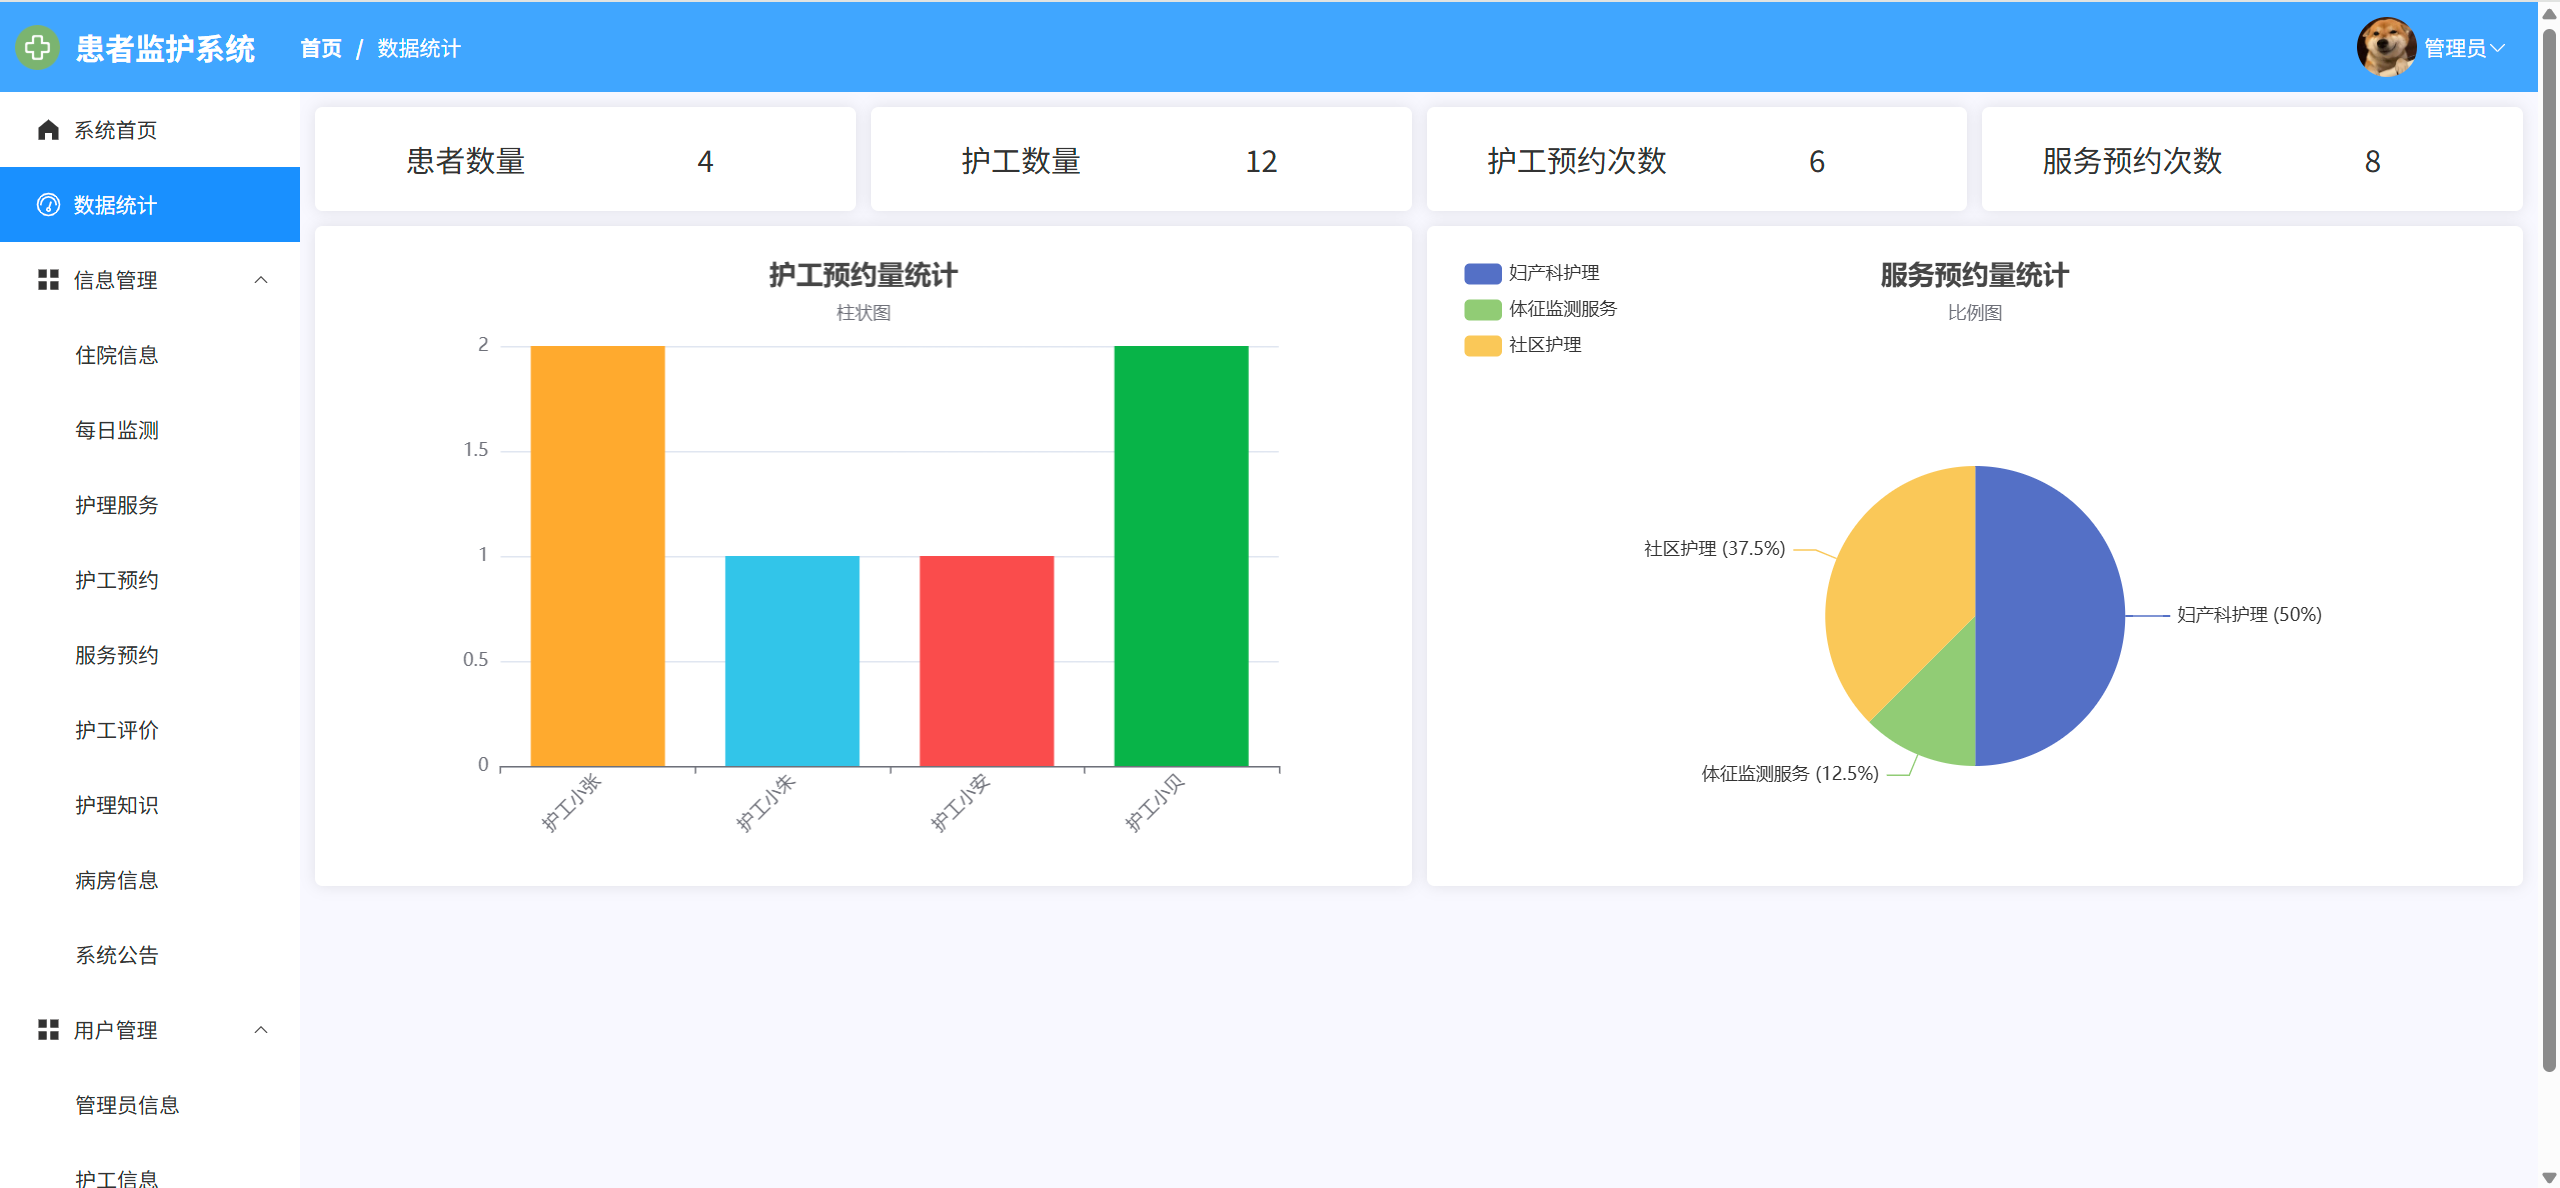Open 住院信息 menu item
This screenshot has width=2560, height=1188.
(x=117, y=355)
